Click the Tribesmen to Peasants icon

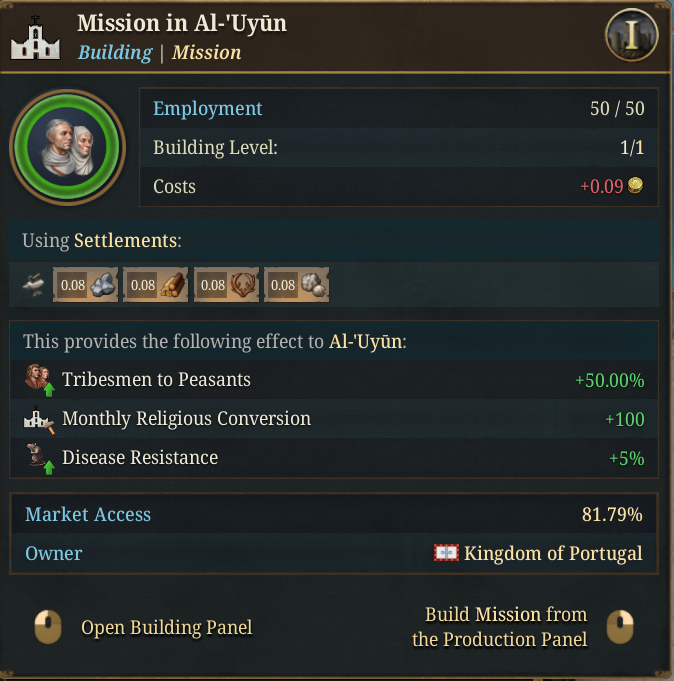40,380
